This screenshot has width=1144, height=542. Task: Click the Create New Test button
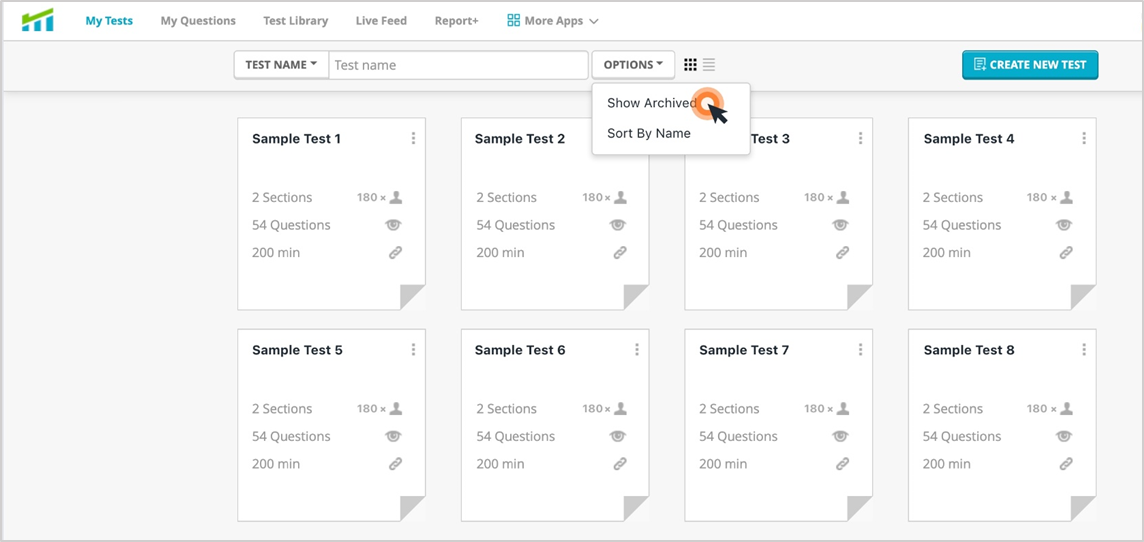1030,65
